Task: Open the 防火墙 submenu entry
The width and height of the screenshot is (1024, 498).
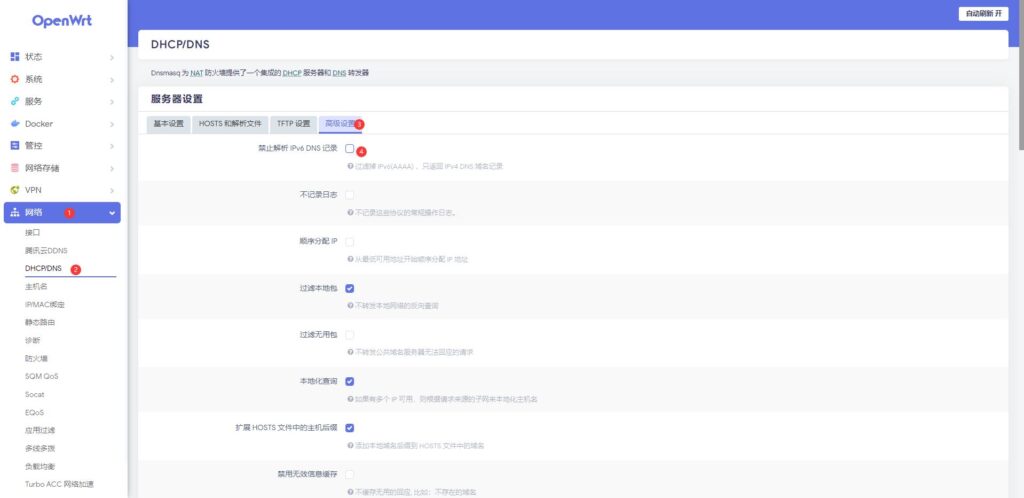Action: [36, 358]
